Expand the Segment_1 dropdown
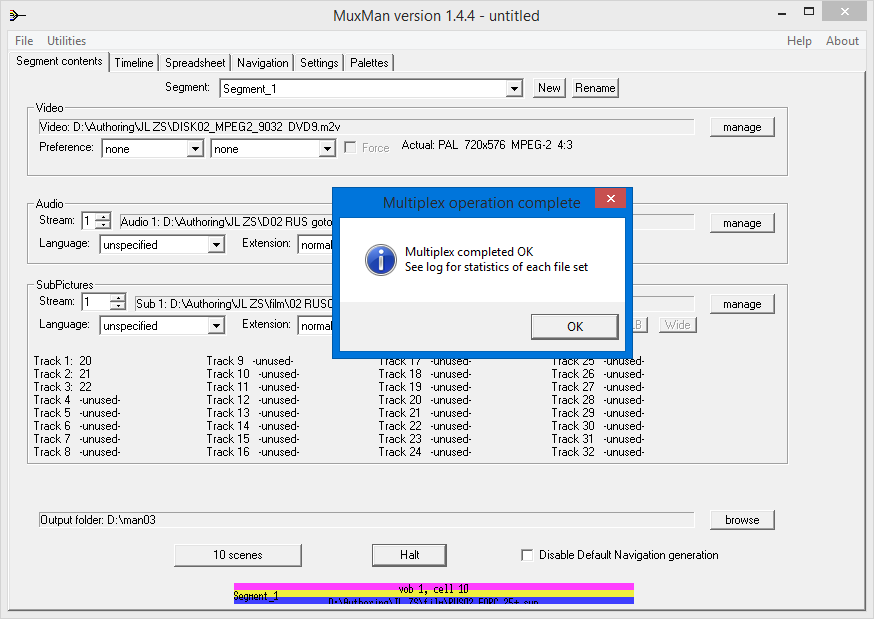 [x=514, y=89]
